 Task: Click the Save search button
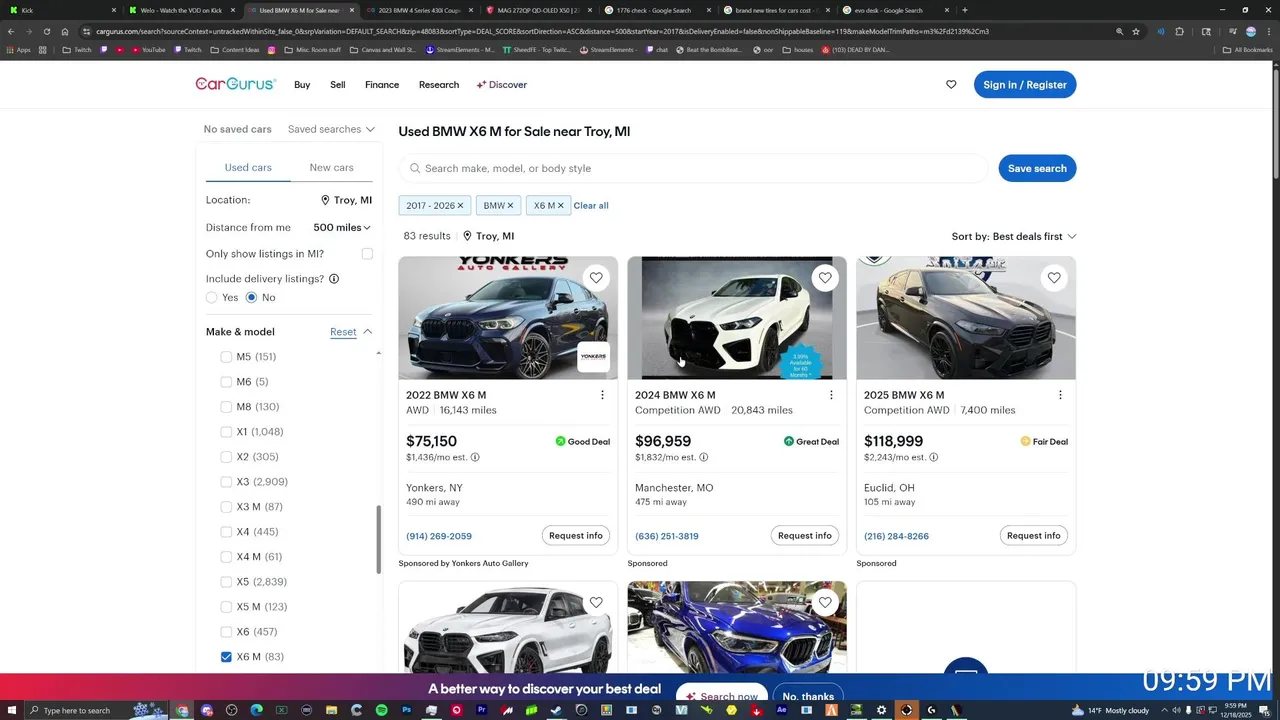coord(1037,168)
